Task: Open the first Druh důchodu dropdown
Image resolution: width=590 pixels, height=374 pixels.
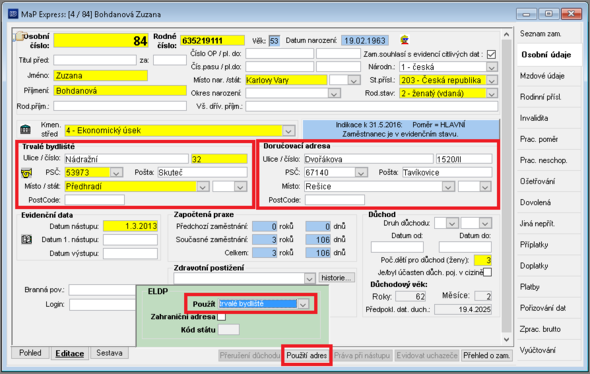Action: pyautogui.click(x=452, y=223)
